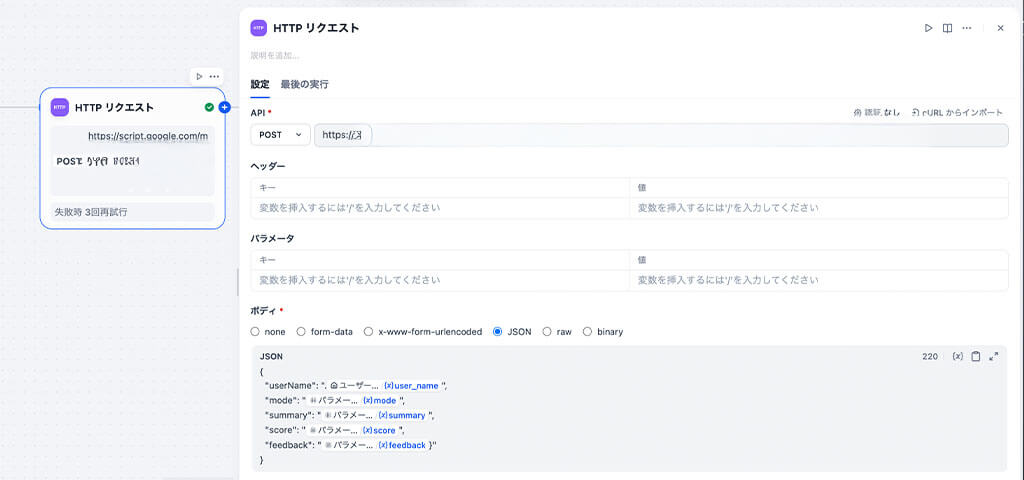
Task: Click the purple HTTP icon in panel title
Action: [259, 28]
